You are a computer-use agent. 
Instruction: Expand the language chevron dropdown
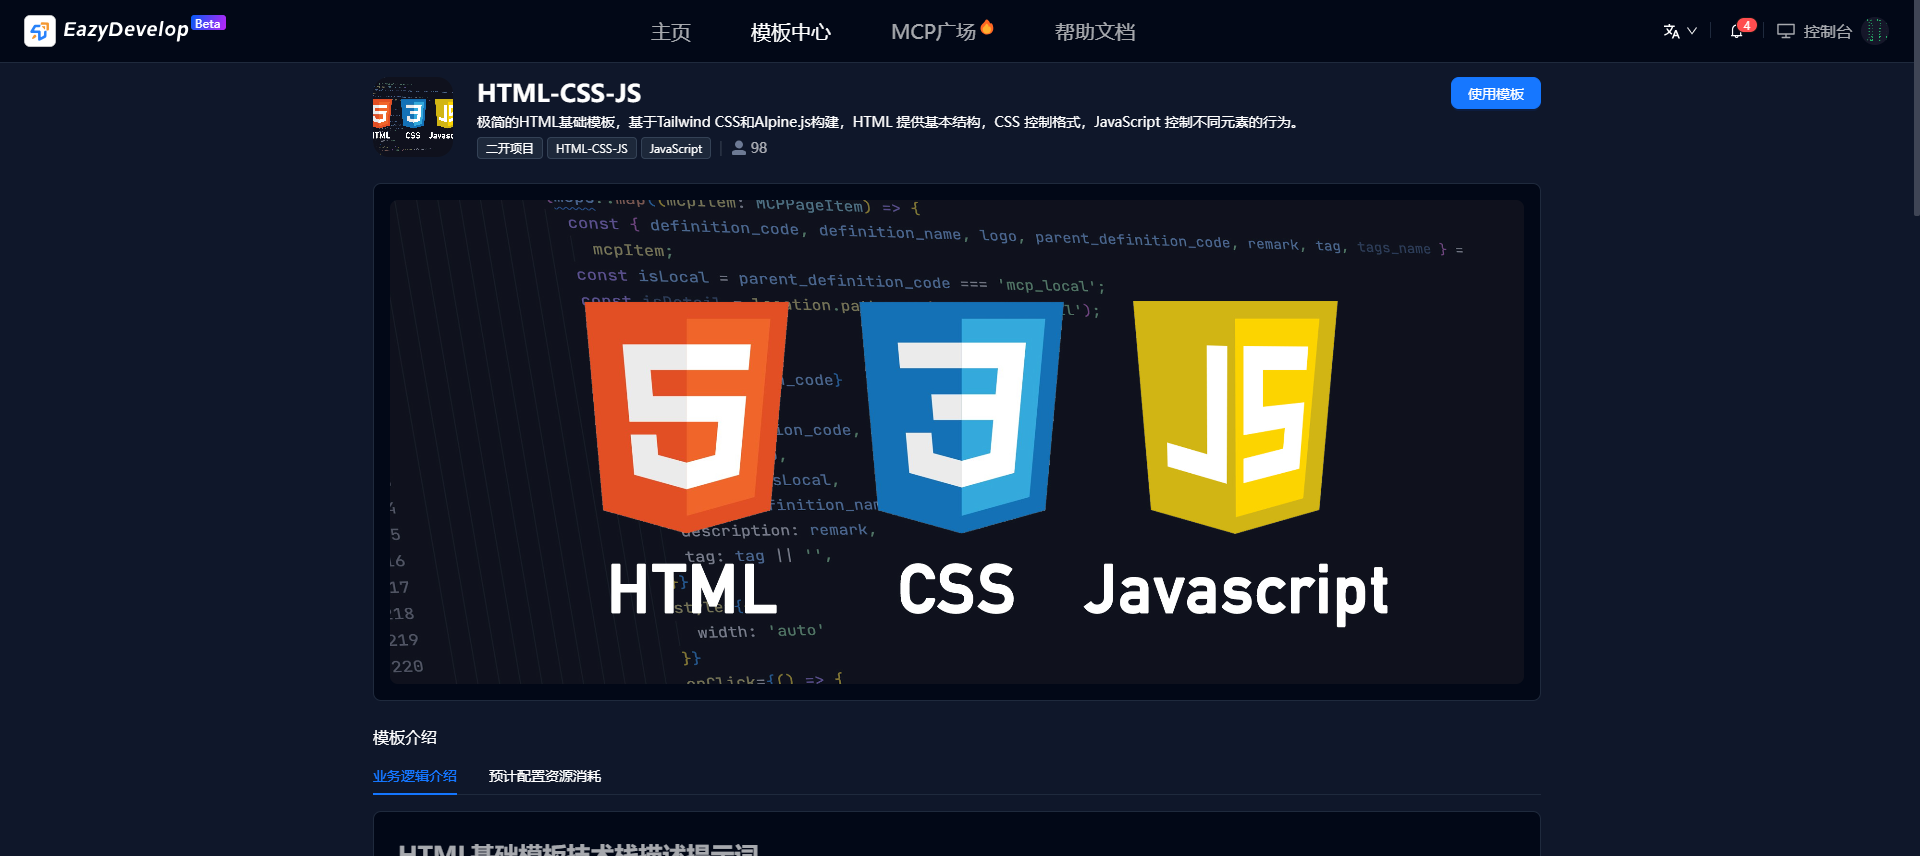pyautogui.click(x=1692, y=31)
